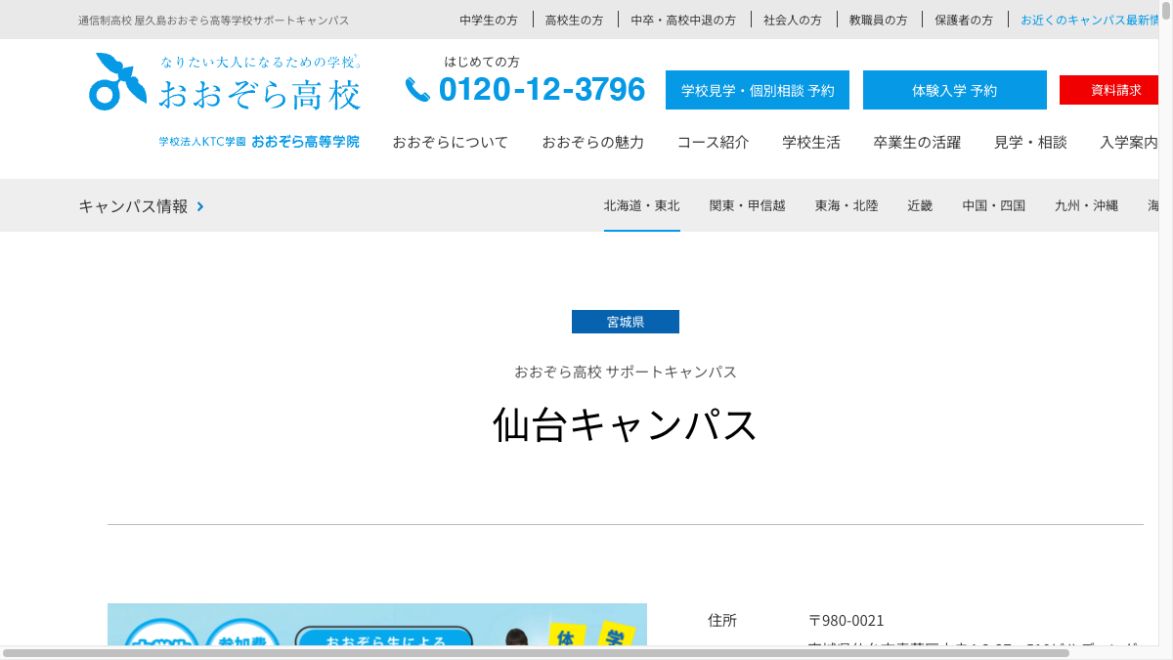Viewport: 1173px width, 660px height.
Task: Click はじめての方 text above phone number
Action: pos(482,62)
